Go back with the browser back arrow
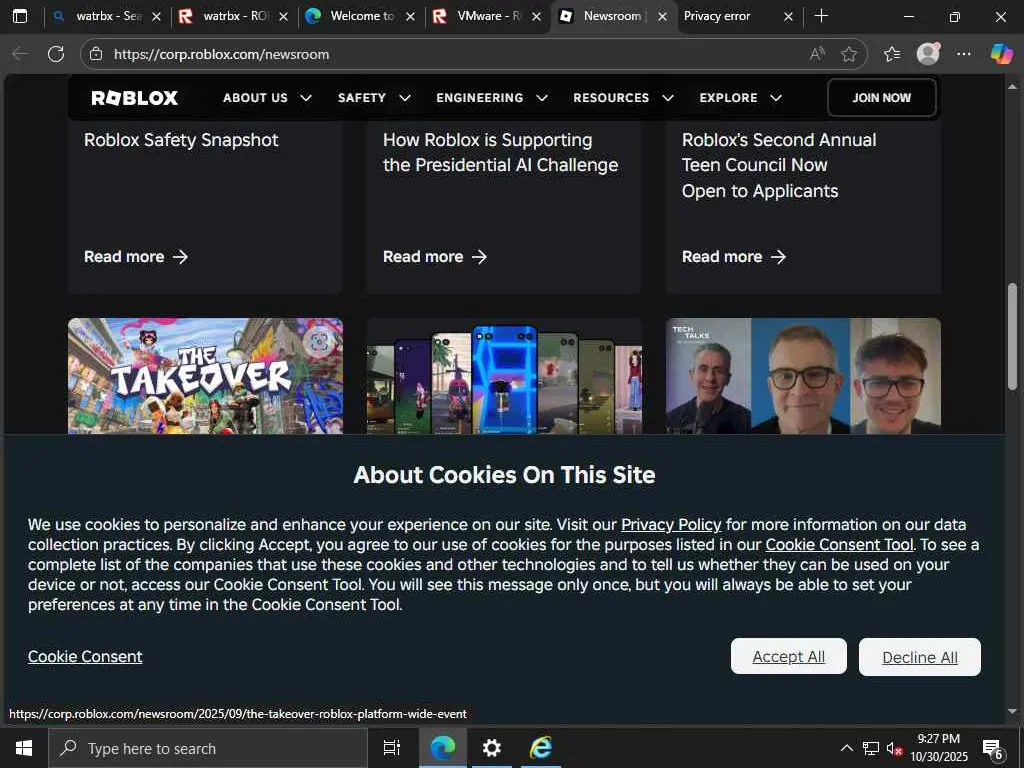1024x768 pixels. [20, 54]
